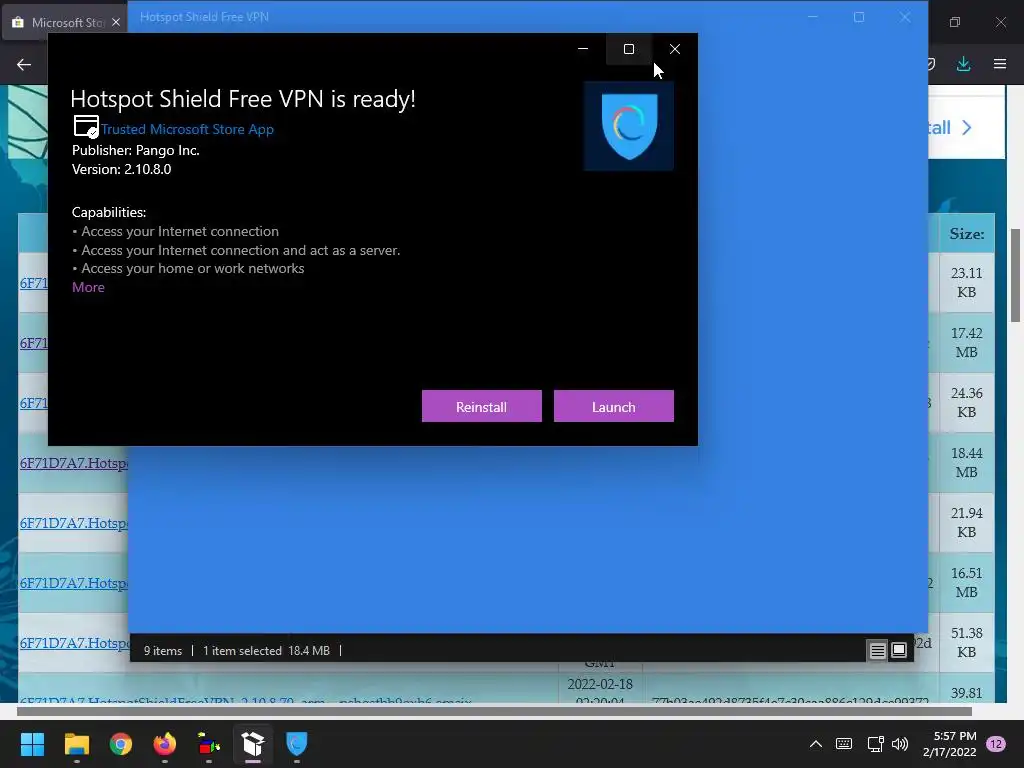
Task: Select the 17.42 MB size cell
Action: (967, 342)
